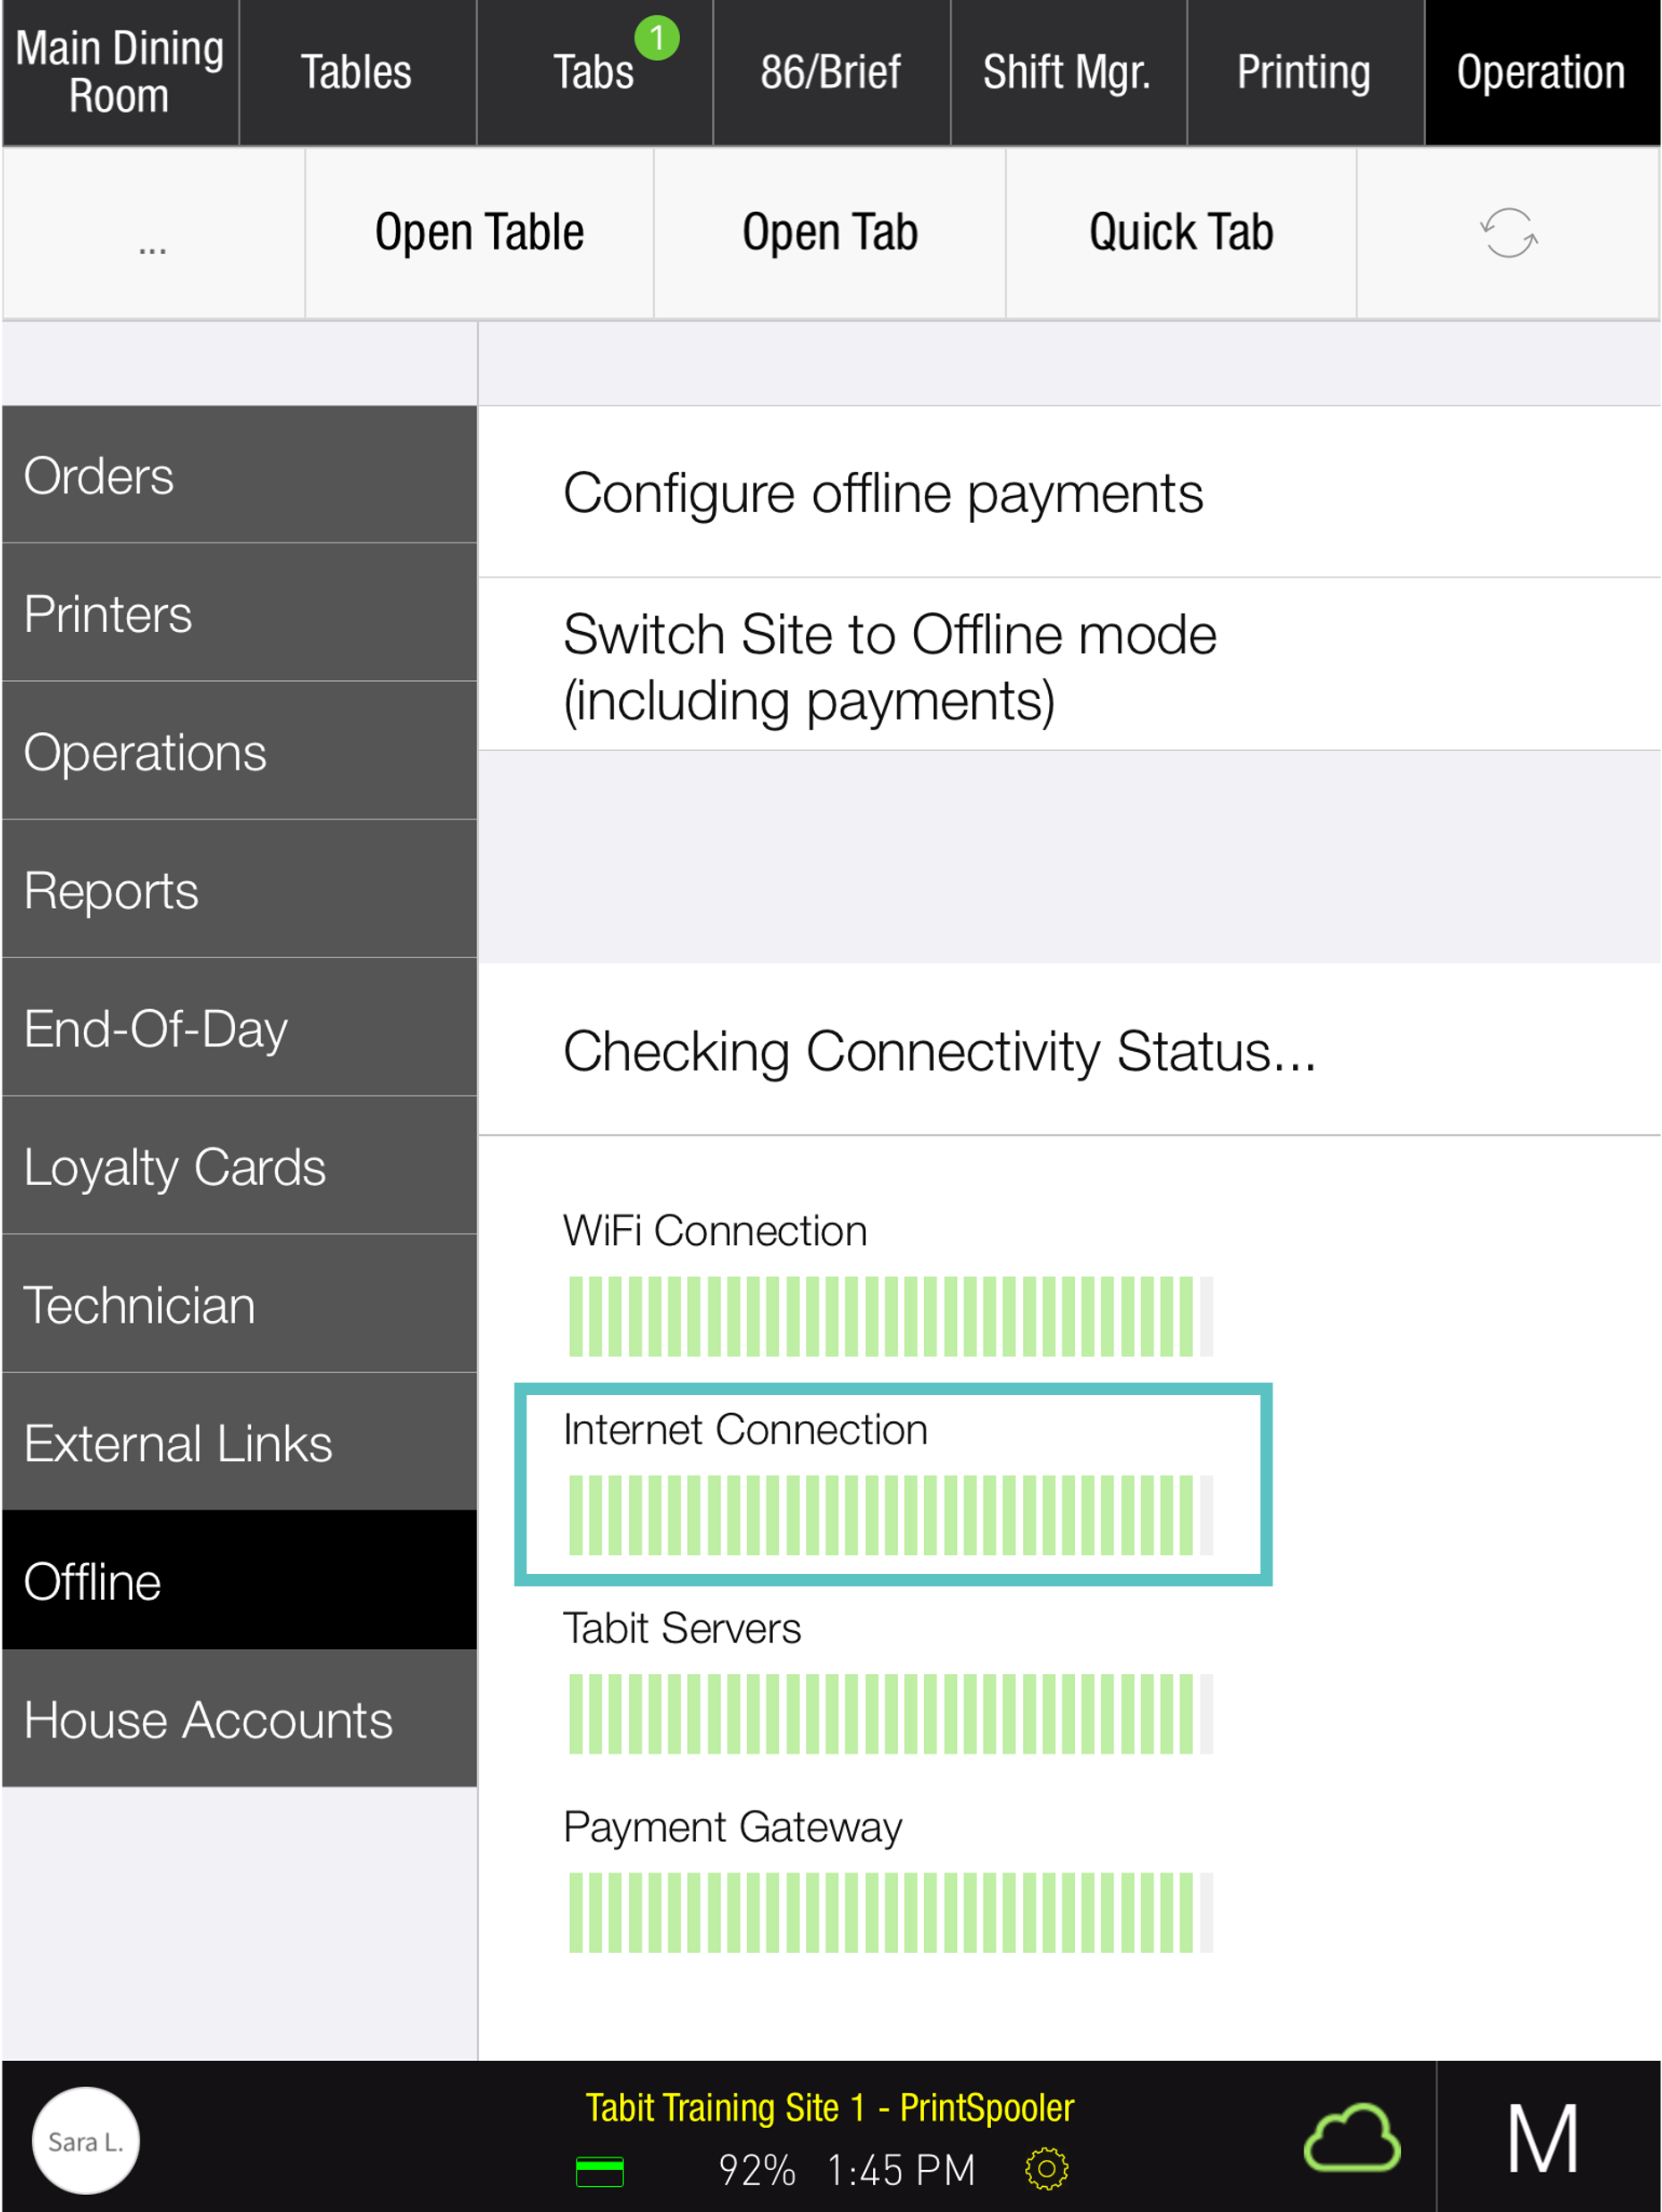Click the WiFi Connection signal bar
1662x2212 pixels.
coord(890,1315)
